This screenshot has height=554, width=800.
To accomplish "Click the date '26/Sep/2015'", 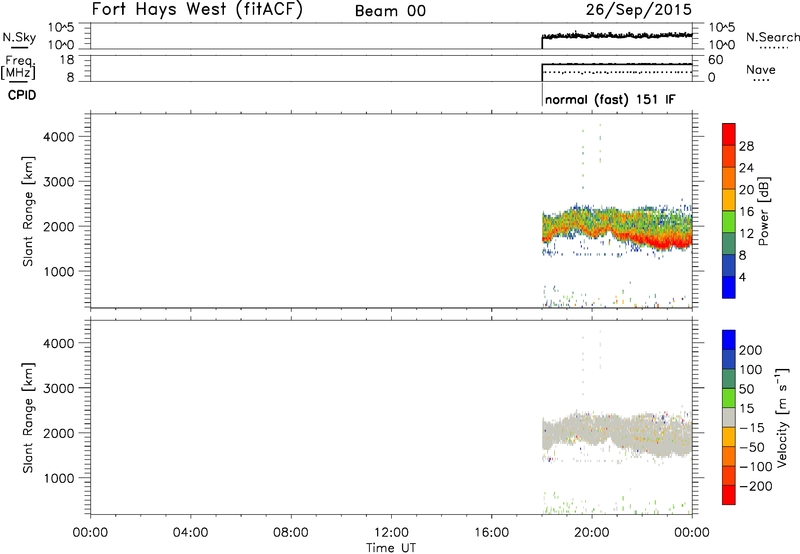I will tap(639, 9).
